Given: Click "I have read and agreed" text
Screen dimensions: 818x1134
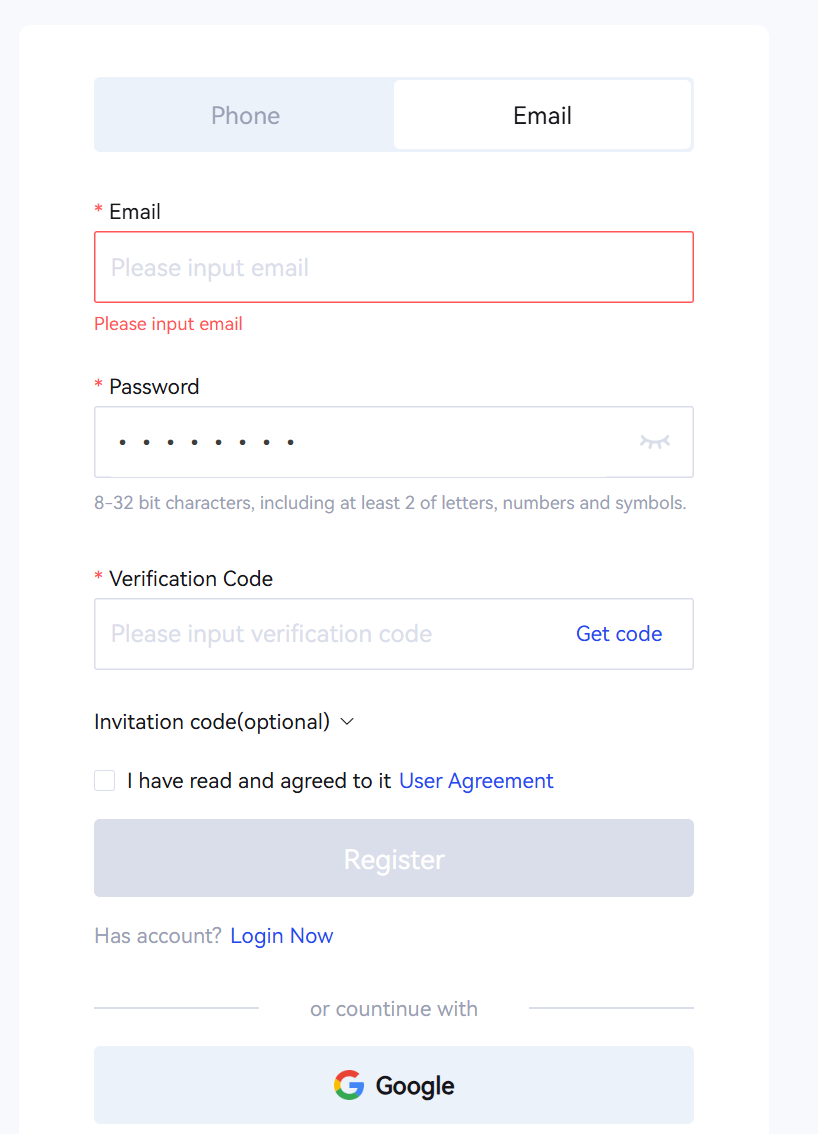Looking at the screenshot, I should pos(259,781).
